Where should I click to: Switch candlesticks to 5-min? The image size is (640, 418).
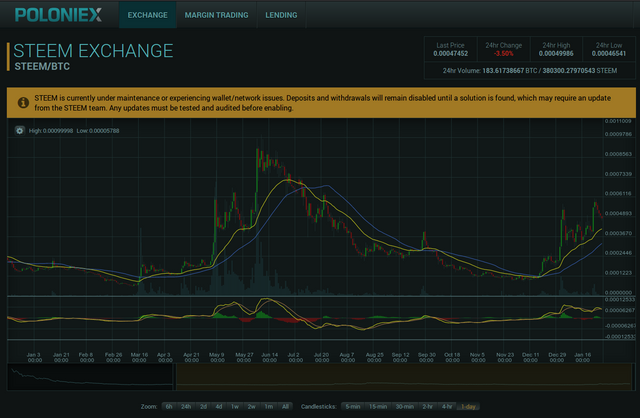(353, 407)
